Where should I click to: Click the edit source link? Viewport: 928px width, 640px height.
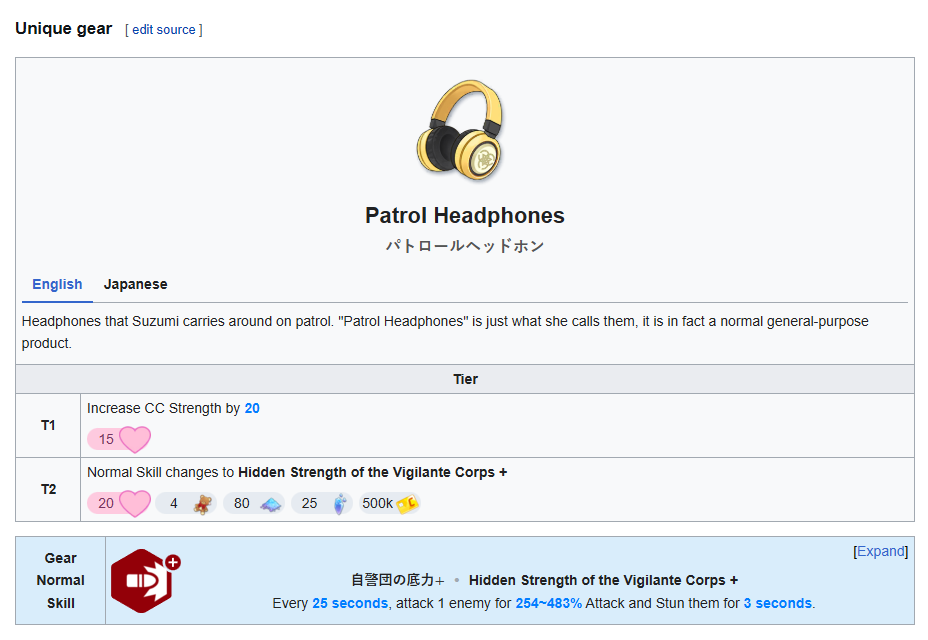[x=163, y=30]
